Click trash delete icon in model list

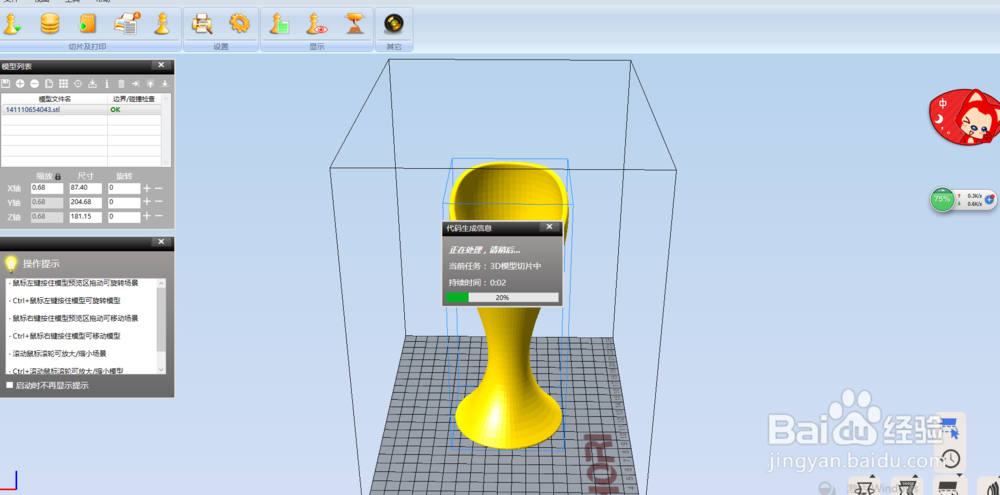(121, 84)
